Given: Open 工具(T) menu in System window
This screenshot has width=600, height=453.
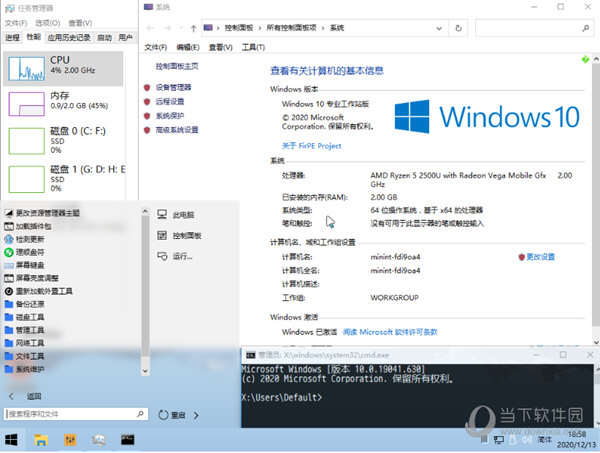Looking at the screenshot, I should (x=253, y=47).
